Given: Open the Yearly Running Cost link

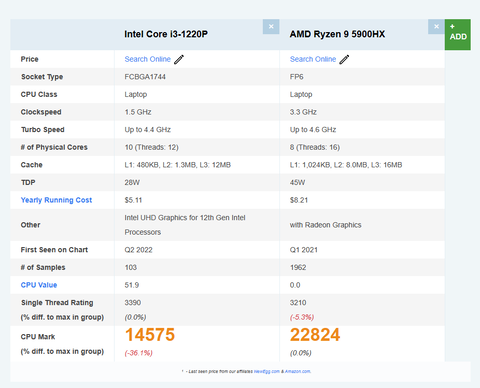Looking at the screenshot, I should tap(56, 200).
